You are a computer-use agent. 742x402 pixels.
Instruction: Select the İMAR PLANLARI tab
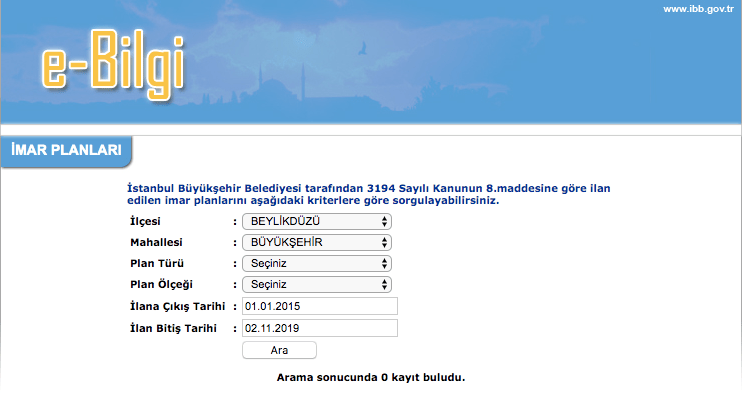pyautogui.click(x=66, y=150)
